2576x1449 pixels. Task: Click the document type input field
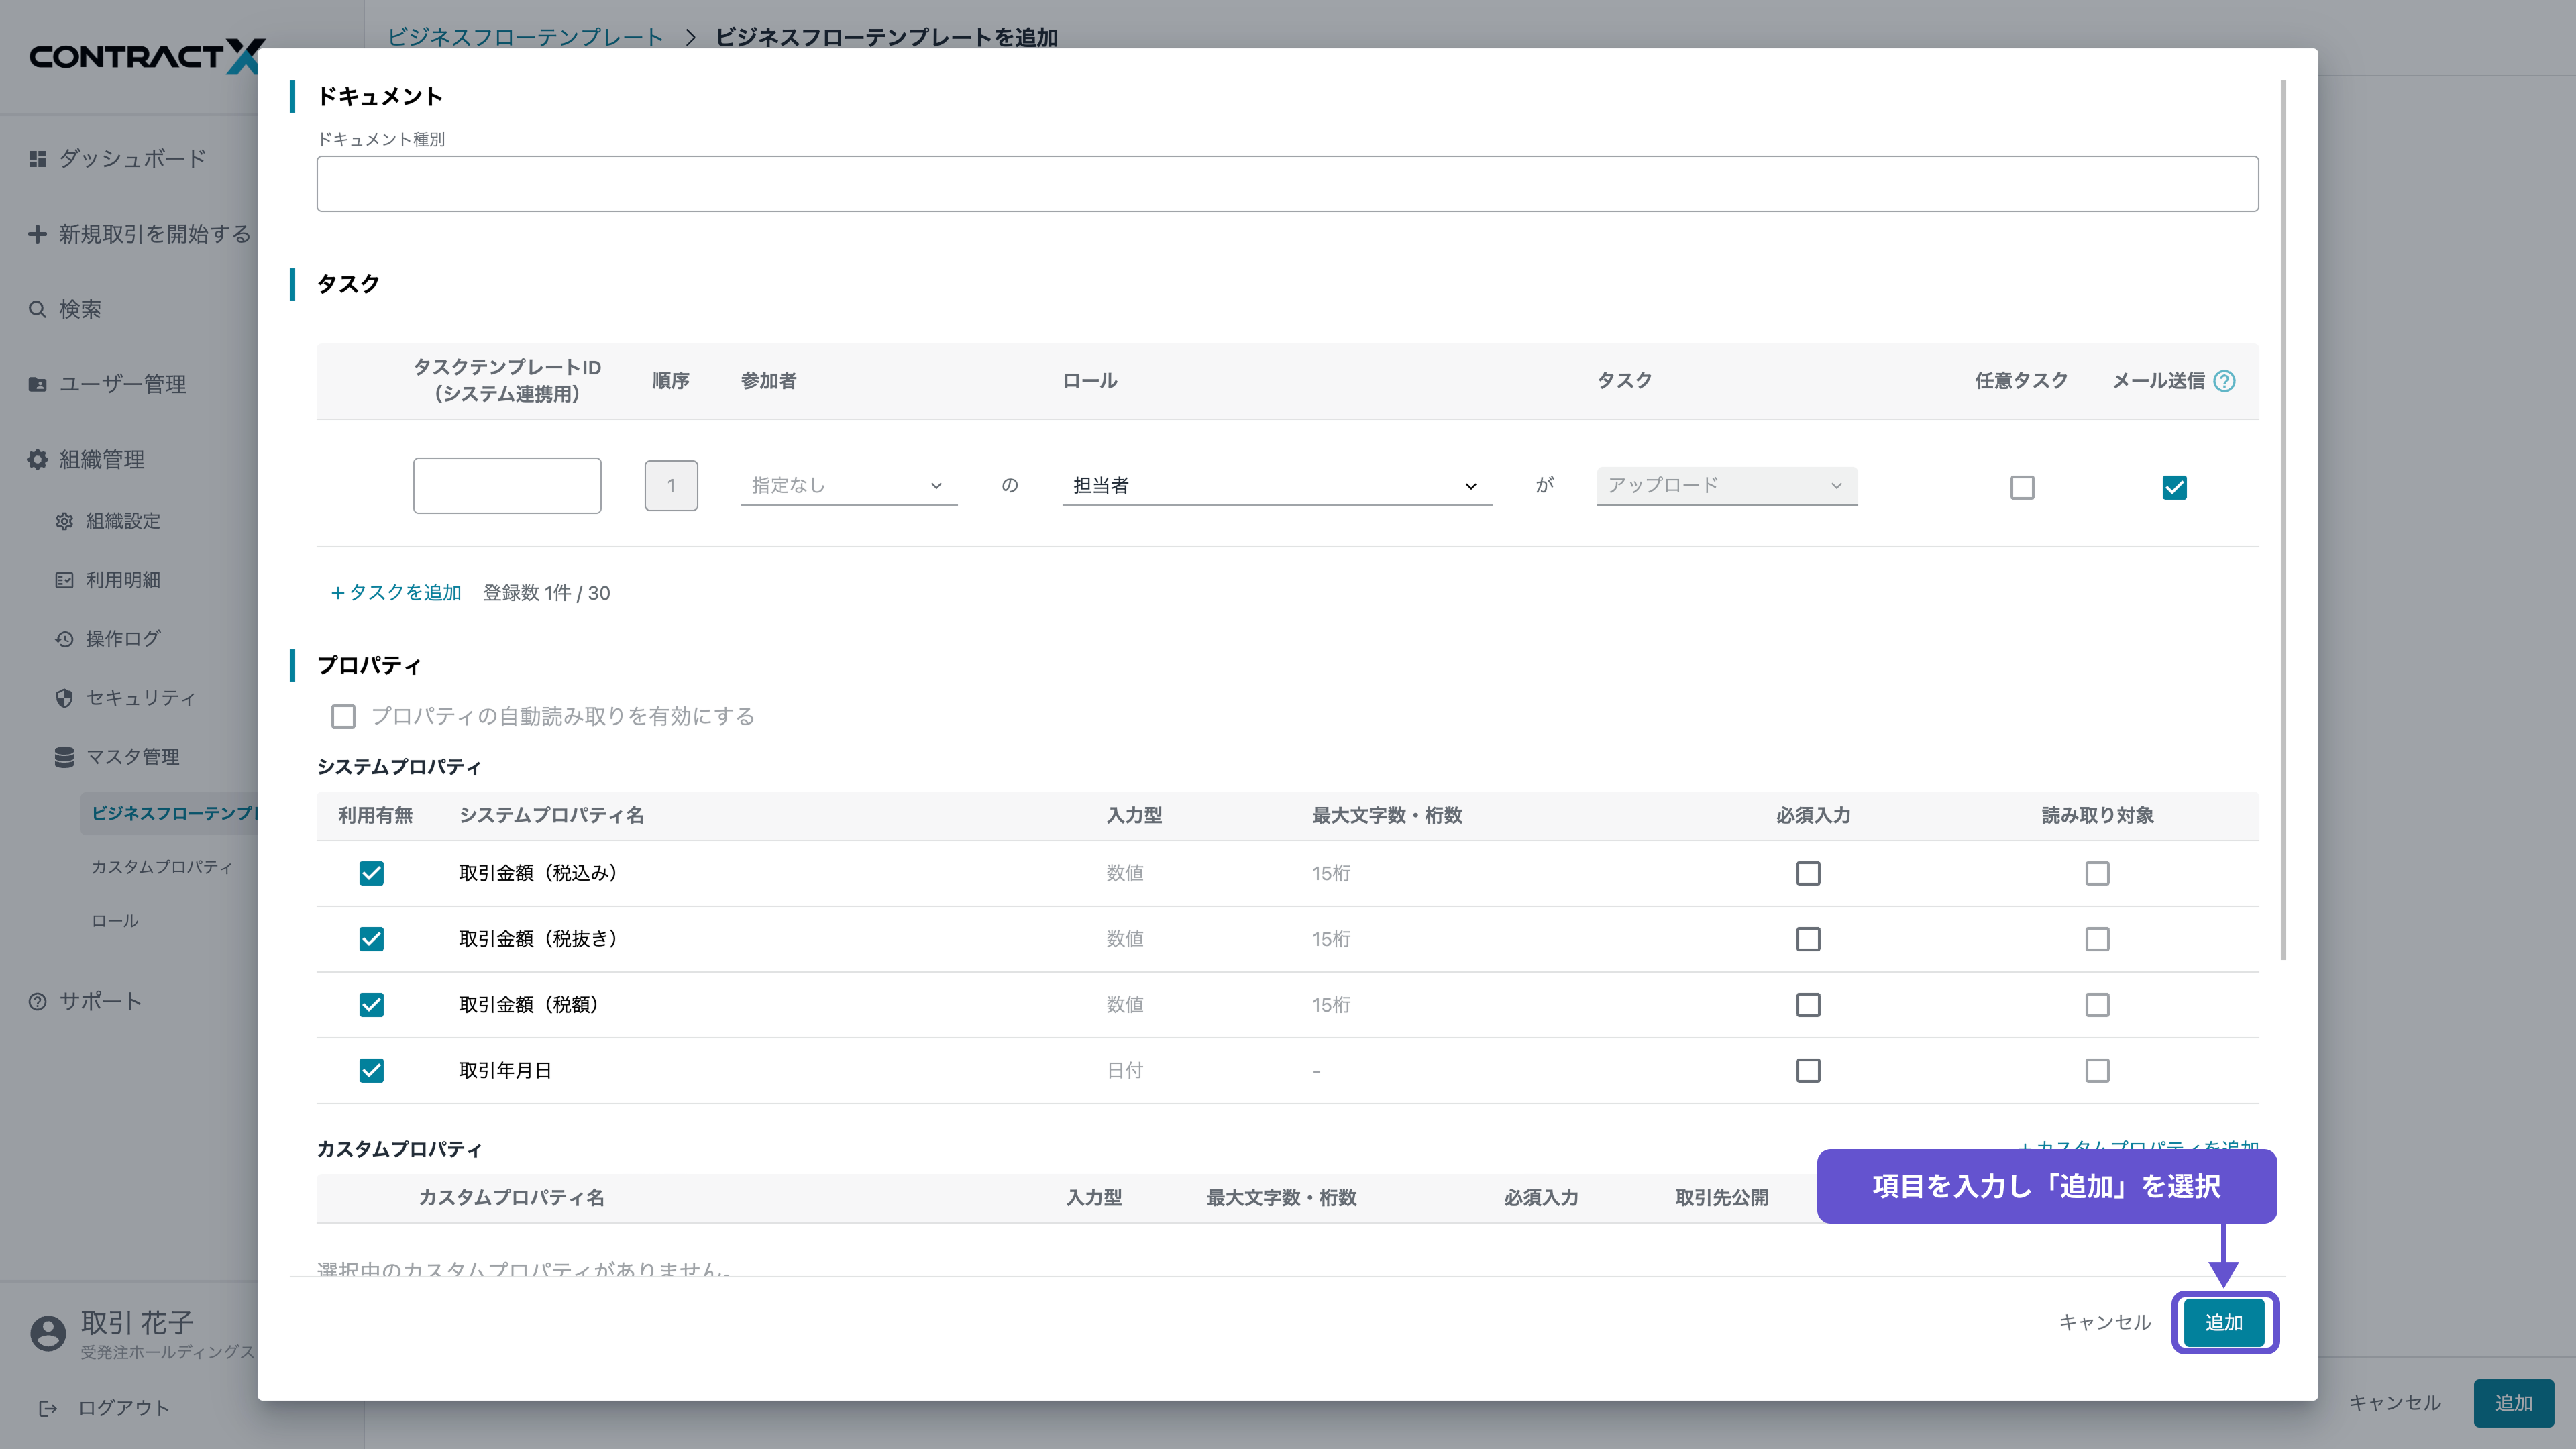[x=1287, y=183]
